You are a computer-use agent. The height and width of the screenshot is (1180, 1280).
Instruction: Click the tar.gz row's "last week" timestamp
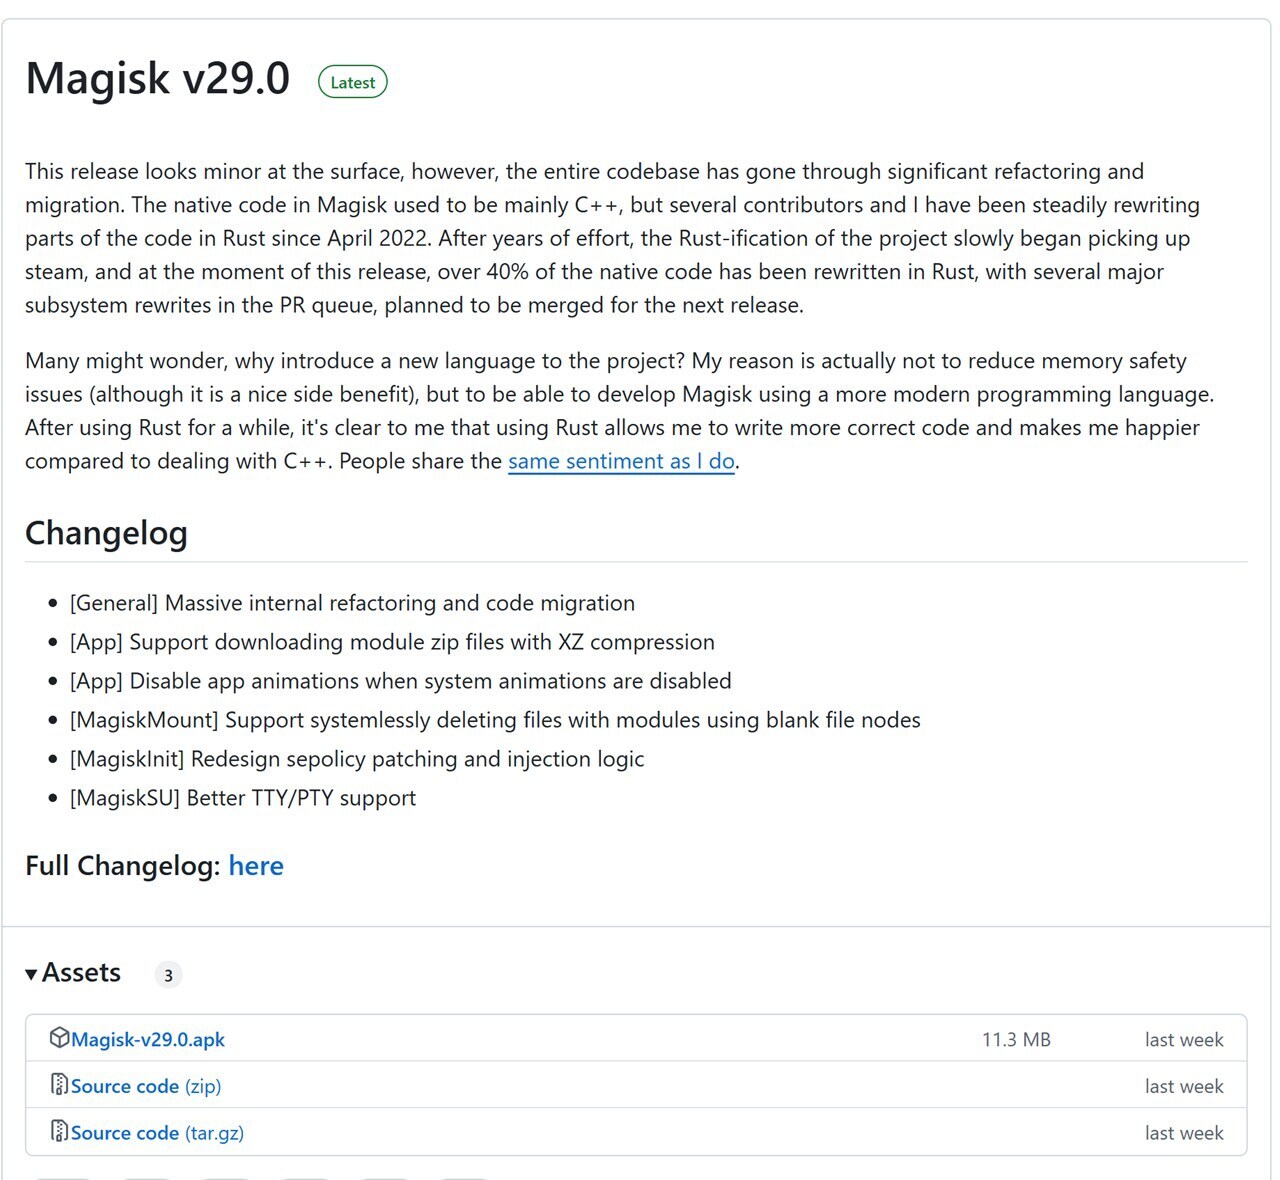click(1184, 1133)
